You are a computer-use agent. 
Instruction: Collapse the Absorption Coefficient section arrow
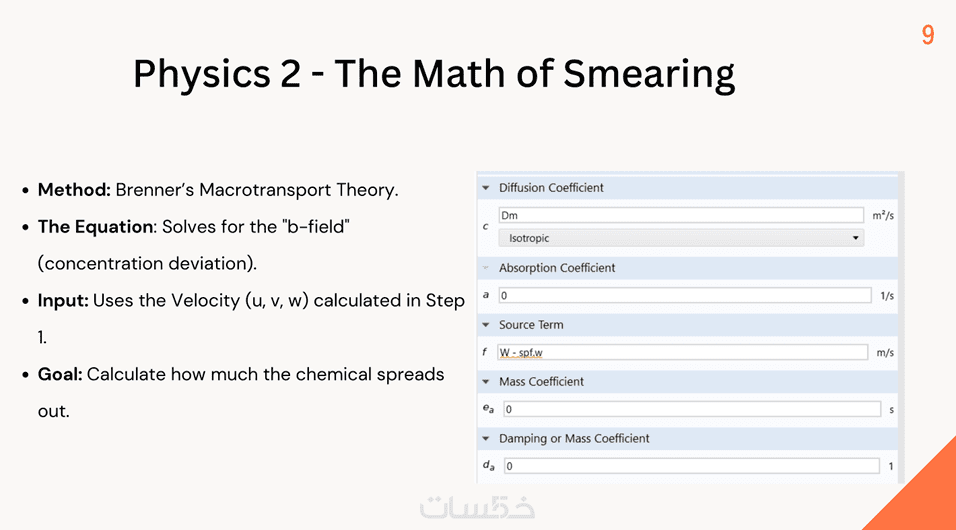[486, 268]
